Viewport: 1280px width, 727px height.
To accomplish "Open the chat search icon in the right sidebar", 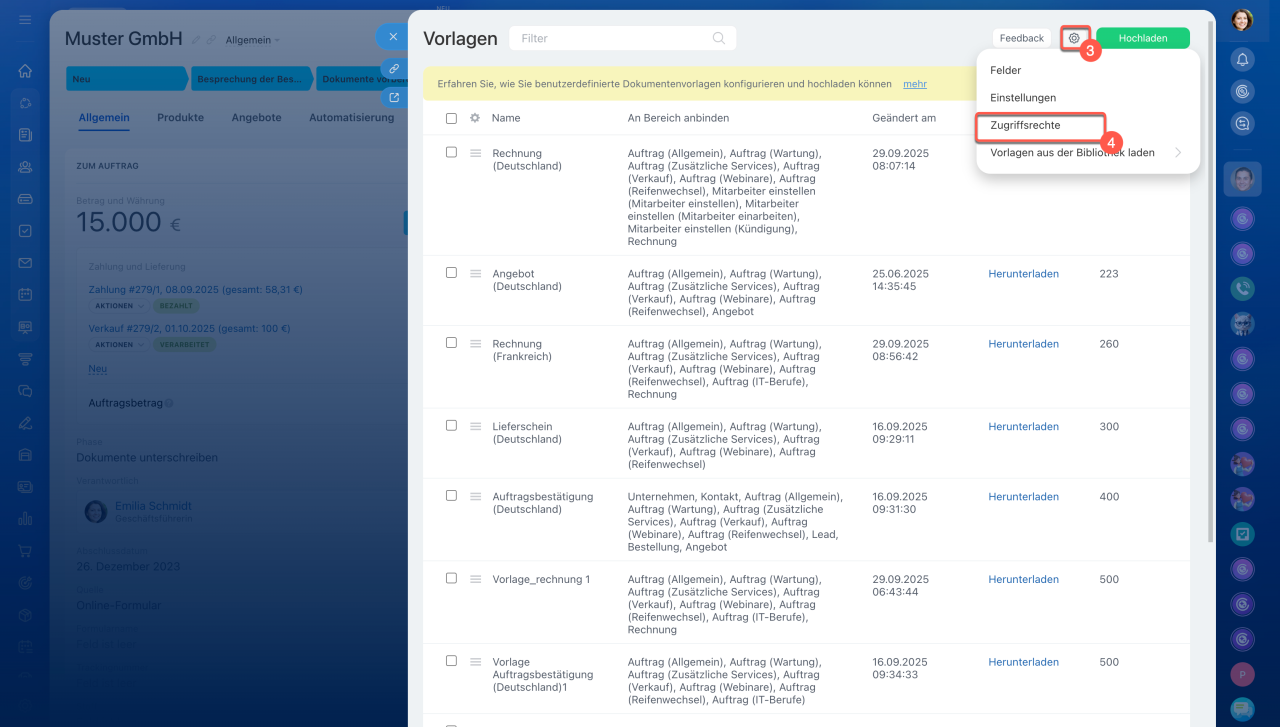I will pyautogui.click(x=1243, y=123).
